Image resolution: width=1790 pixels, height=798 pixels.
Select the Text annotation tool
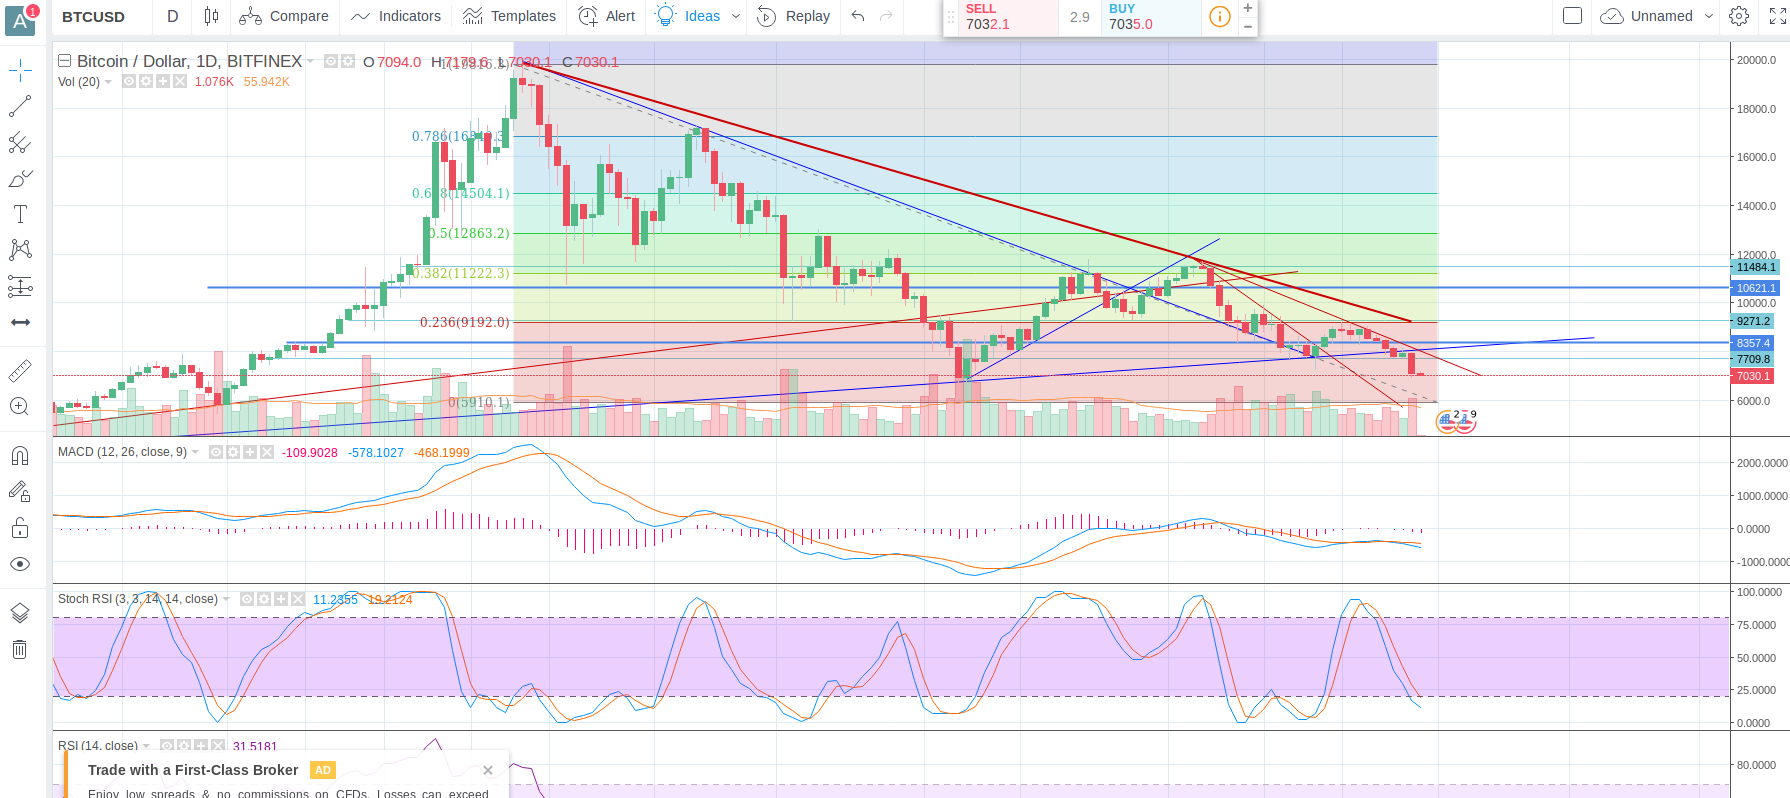tap(20, 214)
